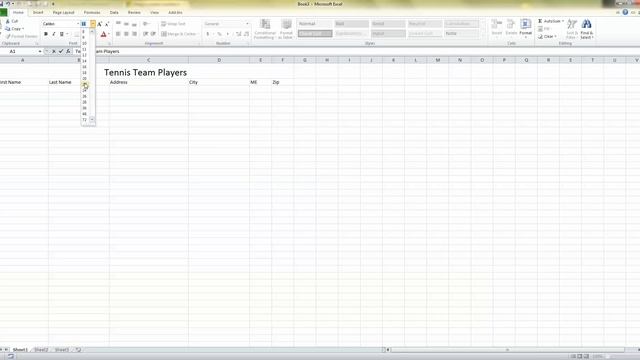Open the Orientation text rotation tool
Screen dimensions: 640x360
coord(146,24)
